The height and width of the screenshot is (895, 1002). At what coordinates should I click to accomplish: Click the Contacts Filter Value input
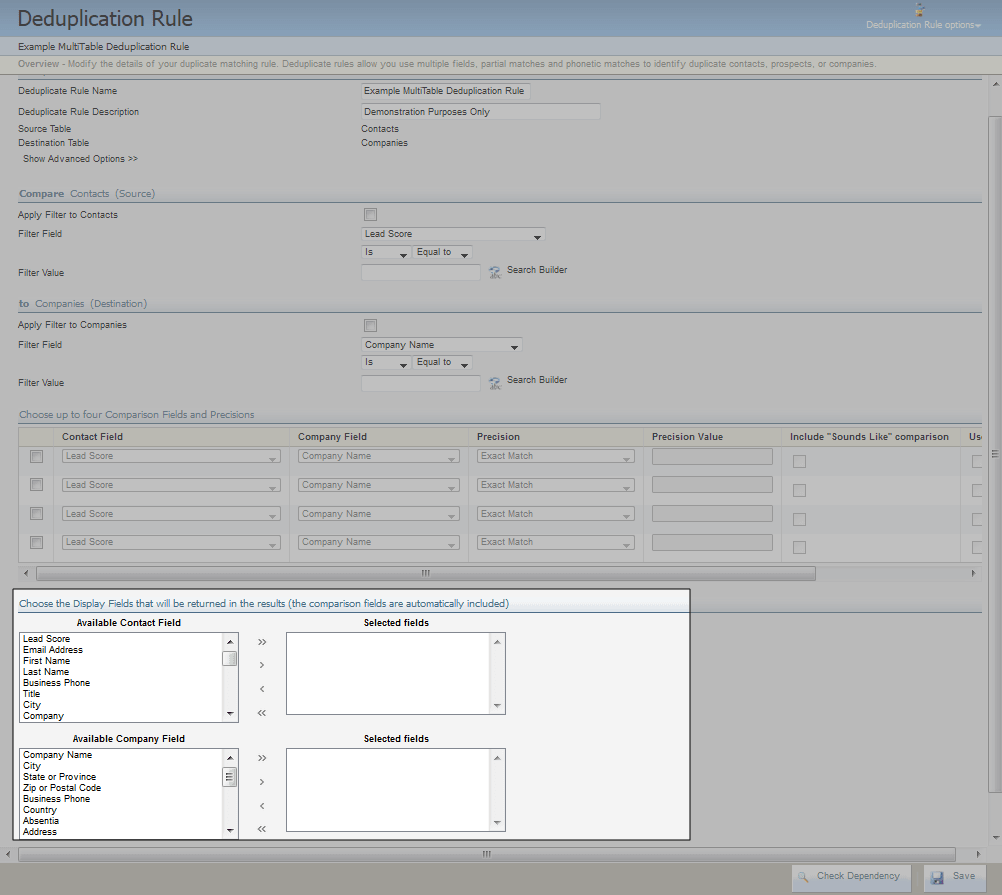[x=420, y=273]
